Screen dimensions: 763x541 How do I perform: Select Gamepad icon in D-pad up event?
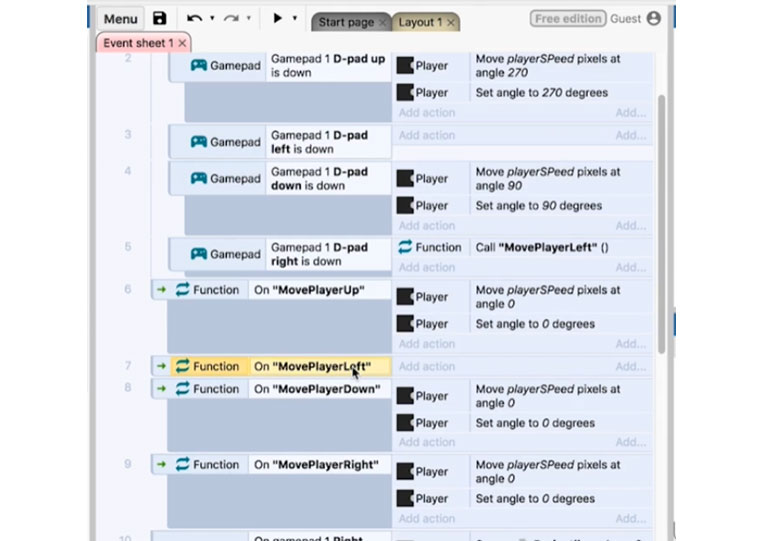click(199, 65)
